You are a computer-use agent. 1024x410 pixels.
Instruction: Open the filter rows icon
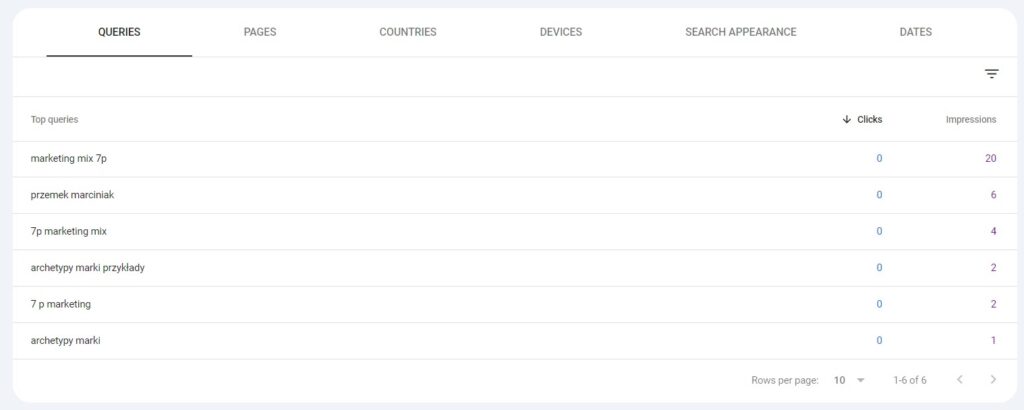point(991,74)
